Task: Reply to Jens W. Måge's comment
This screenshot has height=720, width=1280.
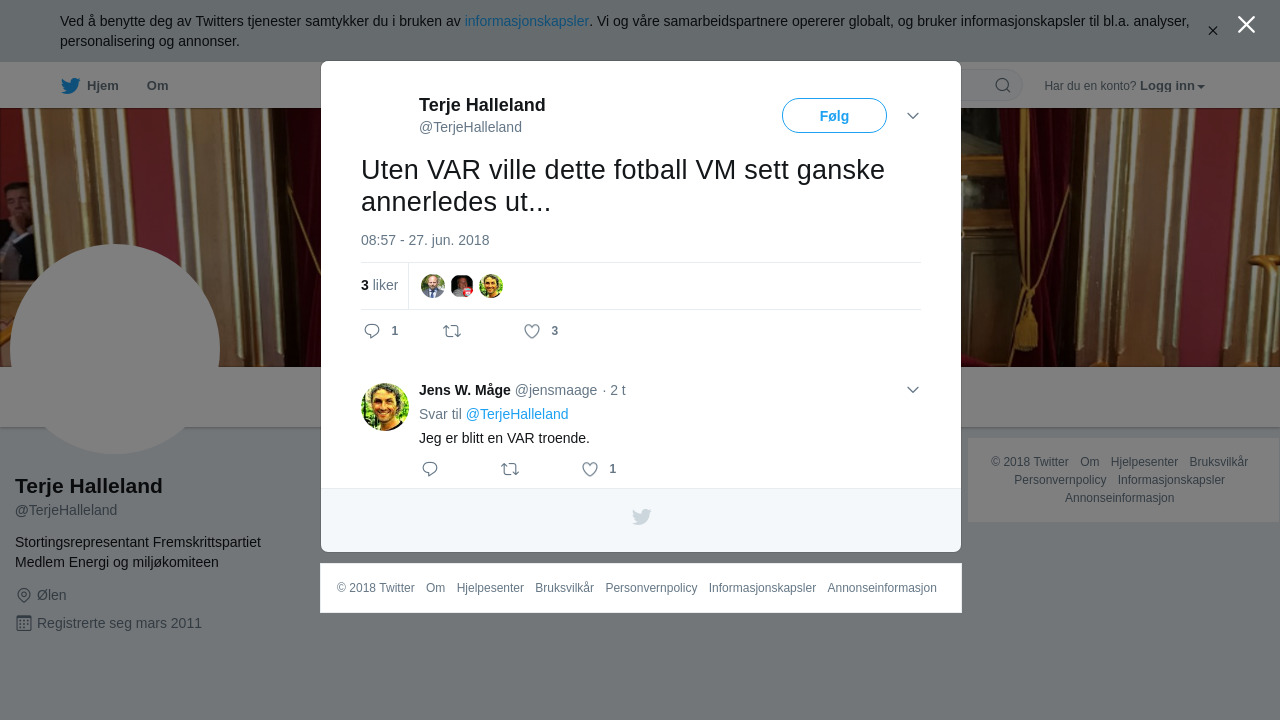Action: click(430, 469)
